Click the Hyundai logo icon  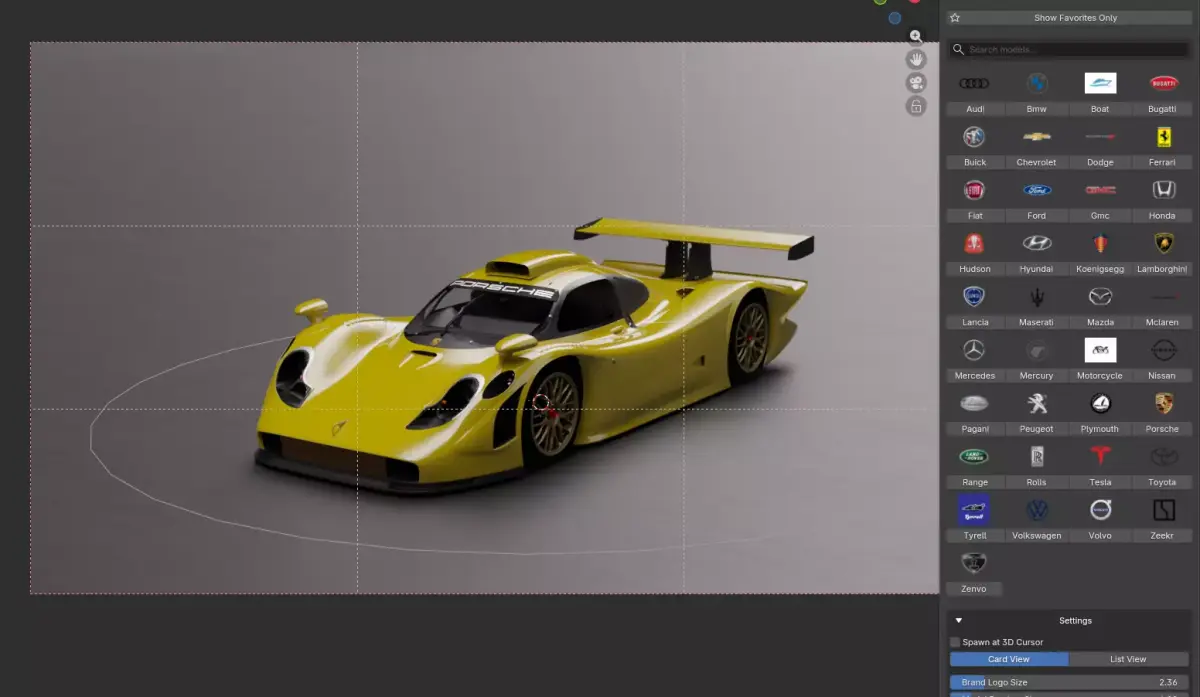(x=1037, y=243)
